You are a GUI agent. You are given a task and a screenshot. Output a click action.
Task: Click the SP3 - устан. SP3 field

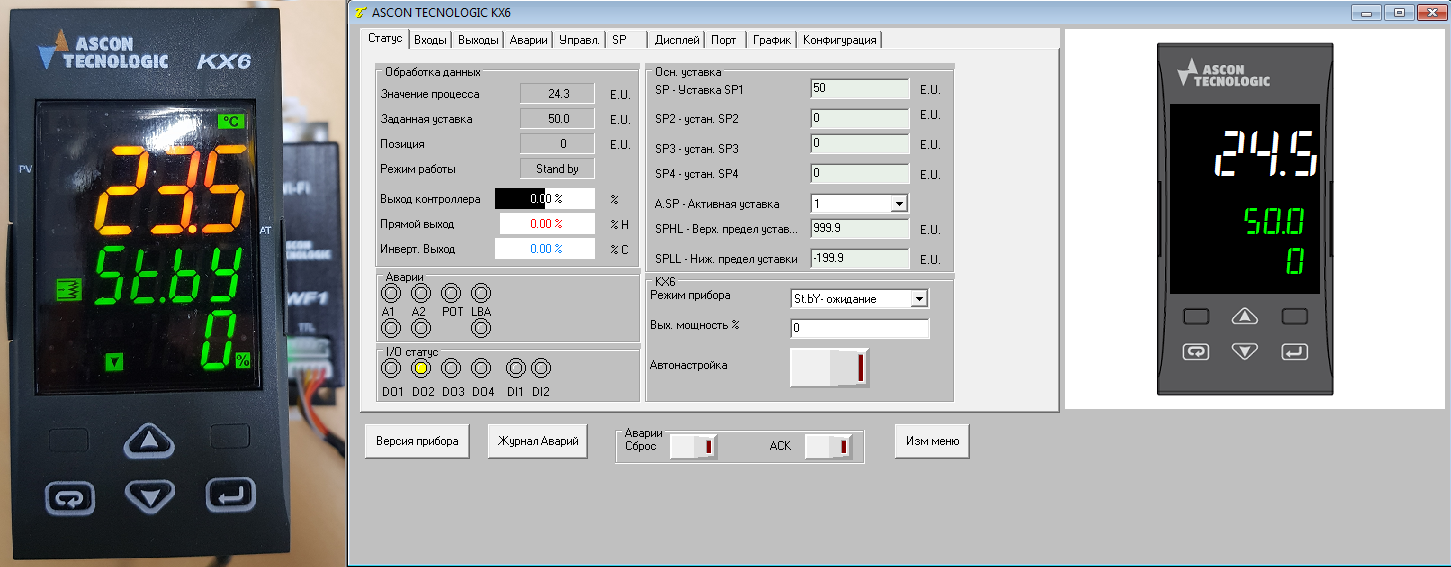coord(859,144)
